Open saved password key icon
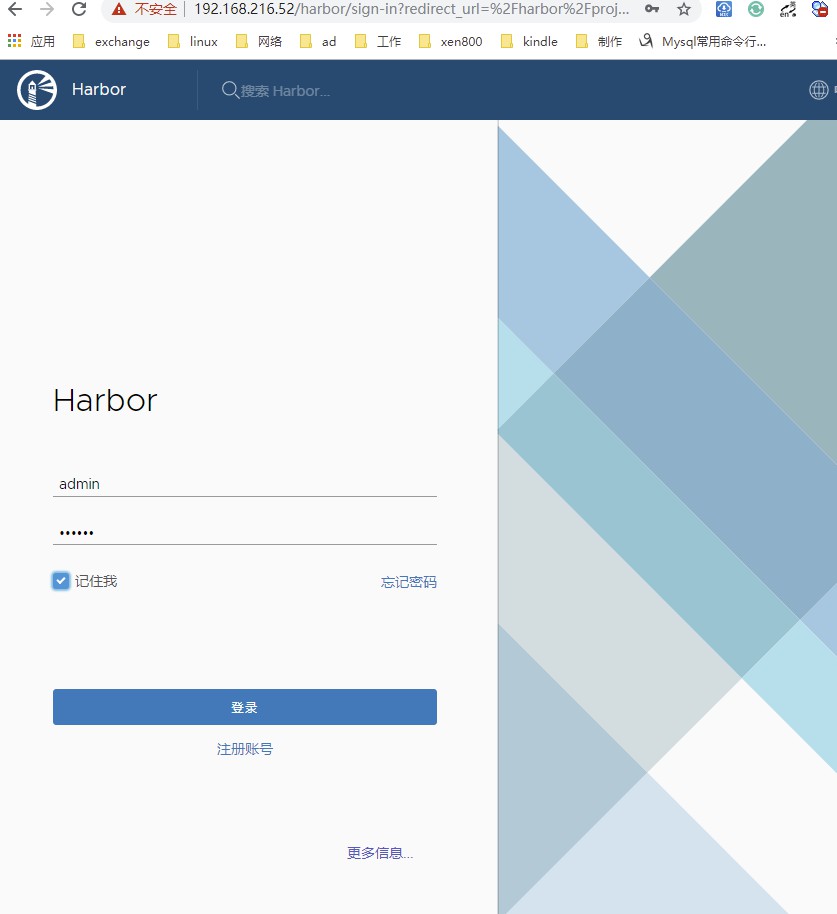The image size is (837, 914). pos(652,9)
